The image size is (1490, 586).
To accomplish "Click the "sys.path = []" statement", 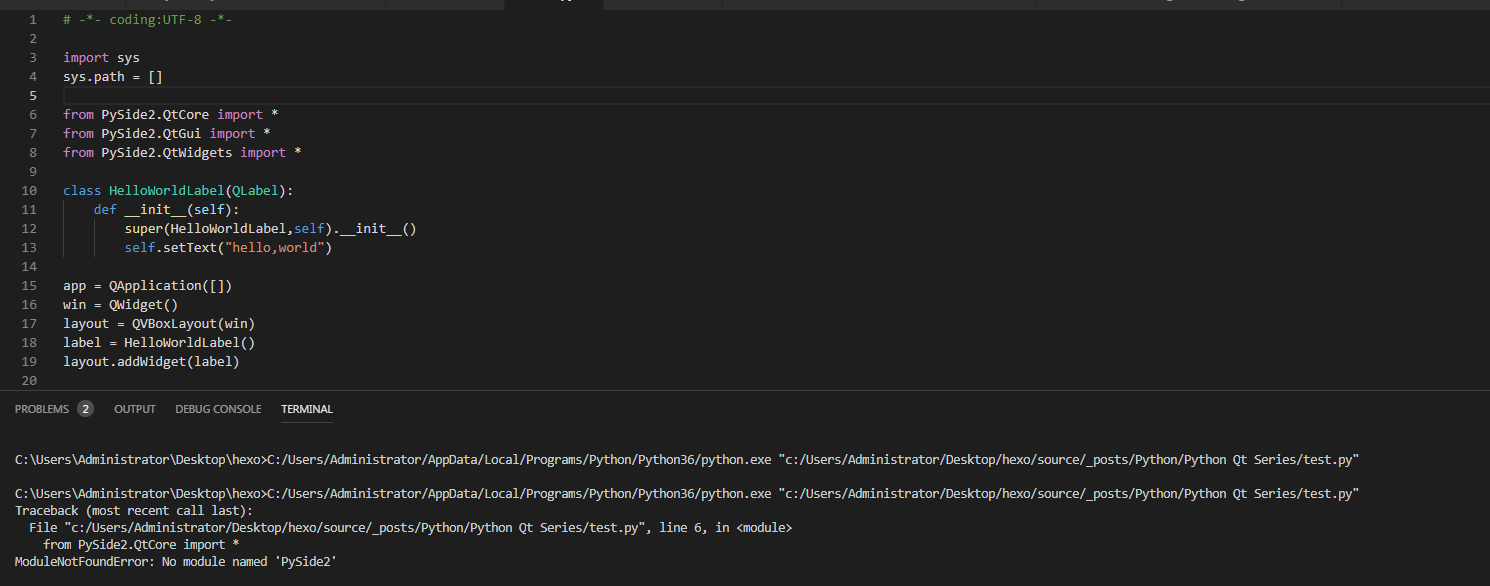I will coord(112,76).
